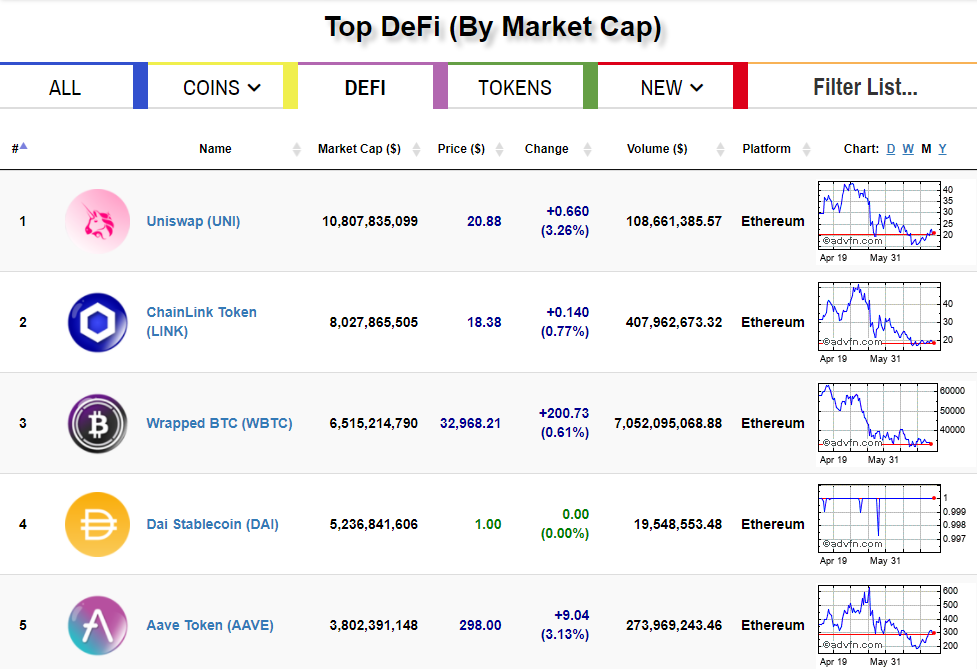Select the DEFI tab
This screenshot has height=669, width=977.
[x=365, y=88]
